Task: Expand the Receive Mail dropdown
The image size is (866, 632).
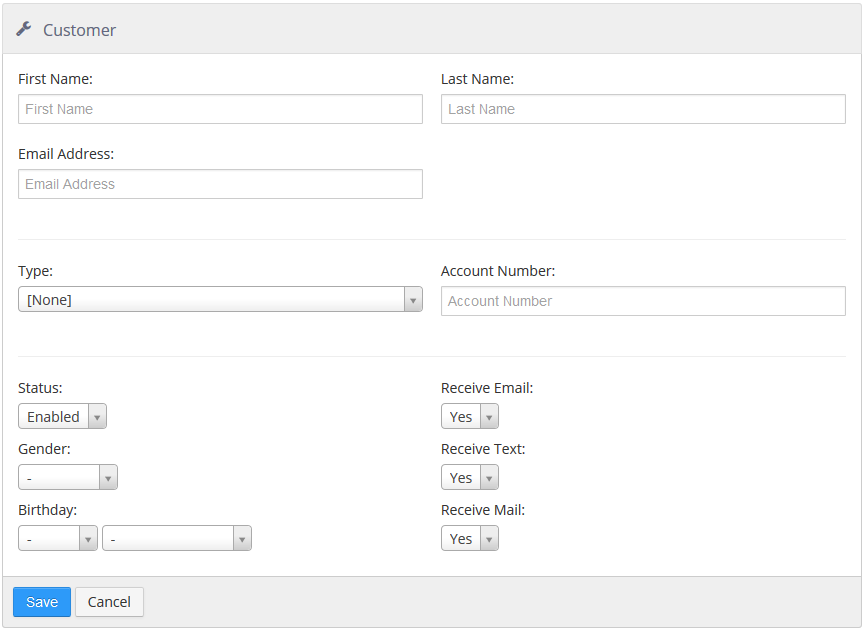Action: click(x=470, y=539)
